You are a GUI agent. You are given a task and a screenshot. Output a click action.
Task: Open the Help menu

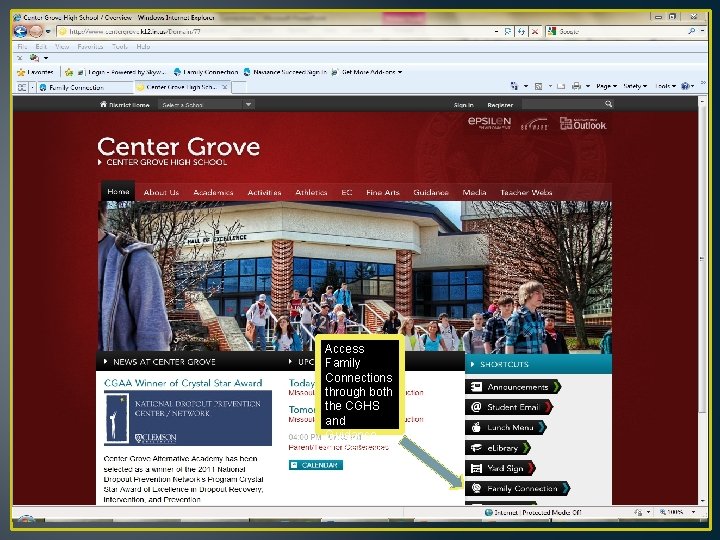pos(143,46)
